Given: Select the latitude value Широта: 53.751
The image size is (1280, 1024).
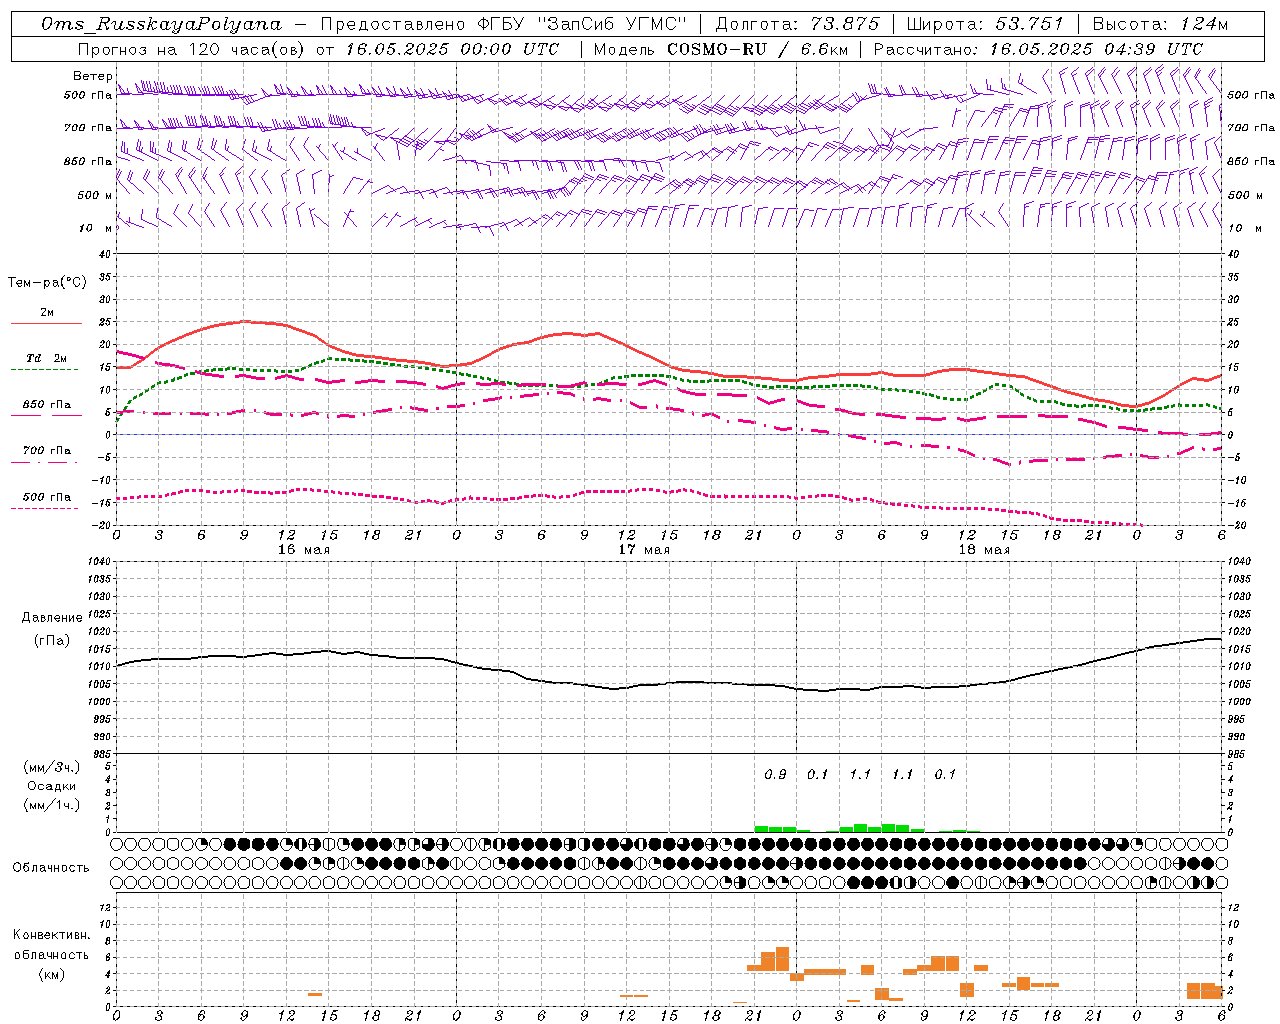Looking at the screenshot, I should (985, 24).
